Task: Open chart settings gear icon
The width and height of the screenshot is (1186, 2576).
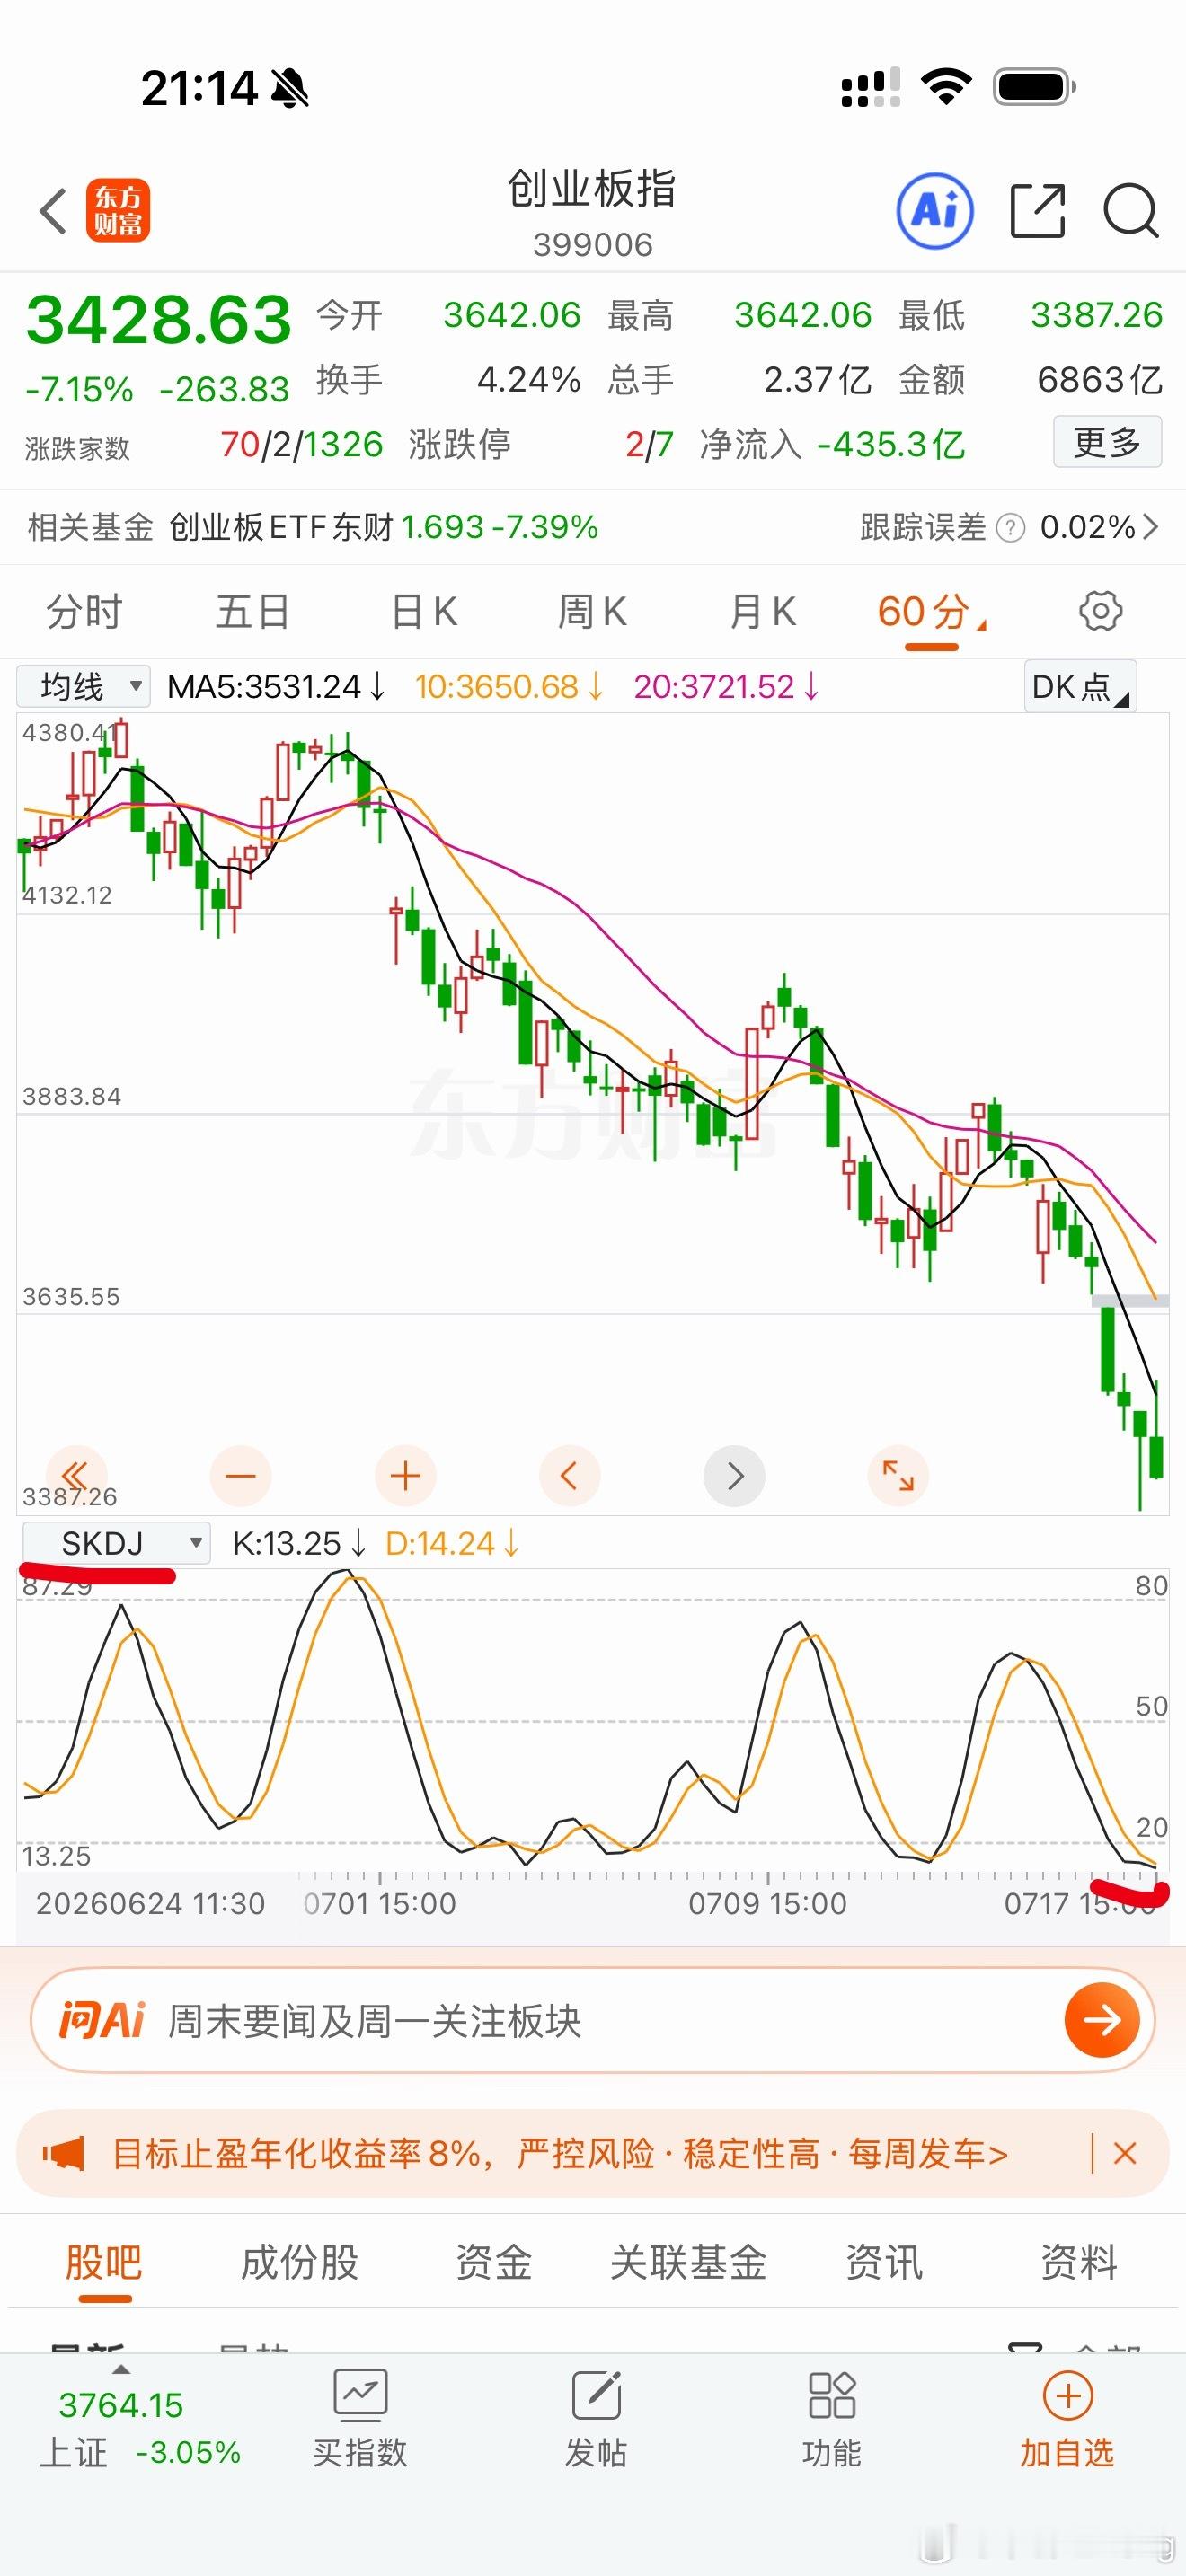Action: click(x=1100, y=611)
